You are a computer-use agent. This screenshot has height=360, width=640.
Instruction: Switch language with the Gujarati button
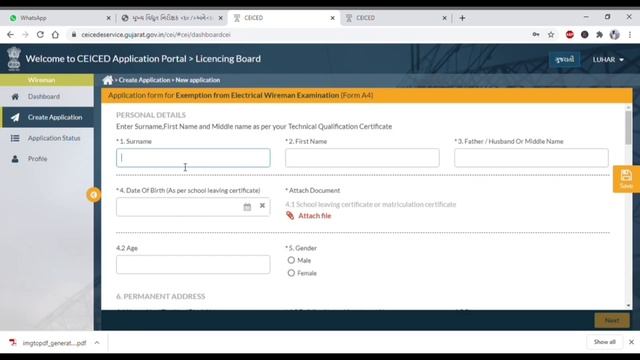564,60
